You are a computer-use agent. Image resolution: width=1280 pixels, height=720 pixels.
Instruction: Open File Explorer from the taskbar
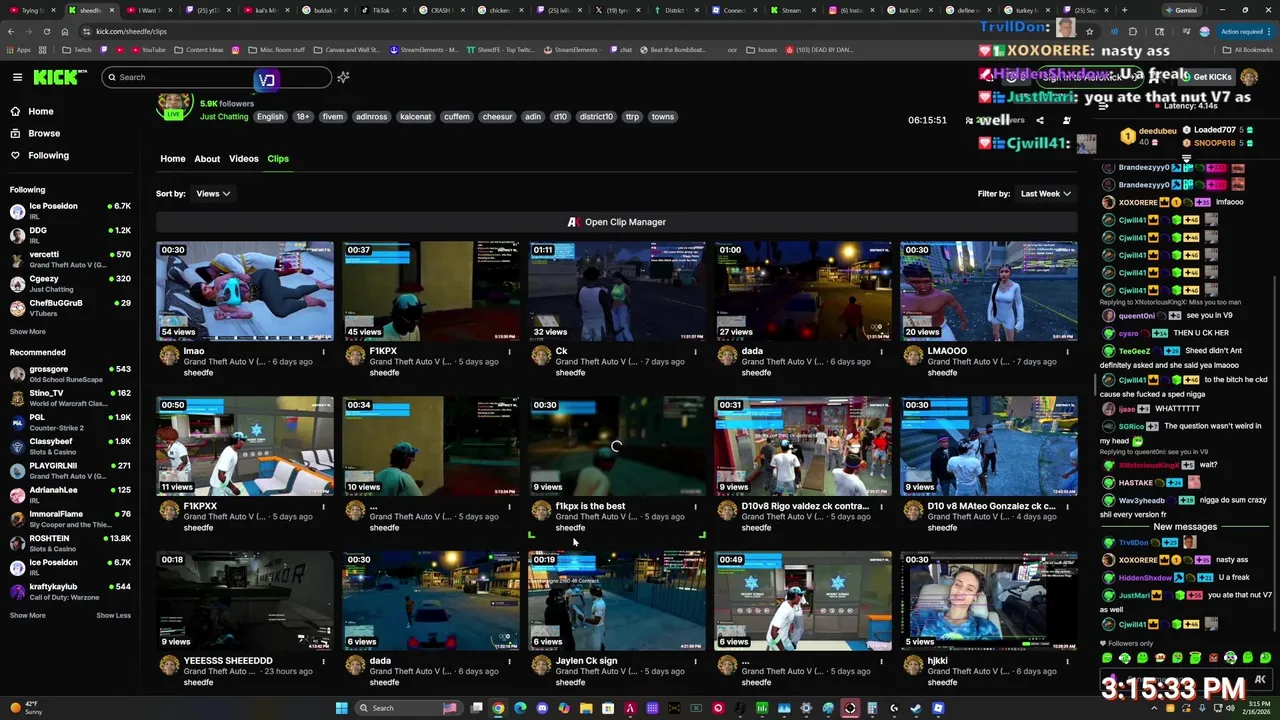(x=586, y=708)
